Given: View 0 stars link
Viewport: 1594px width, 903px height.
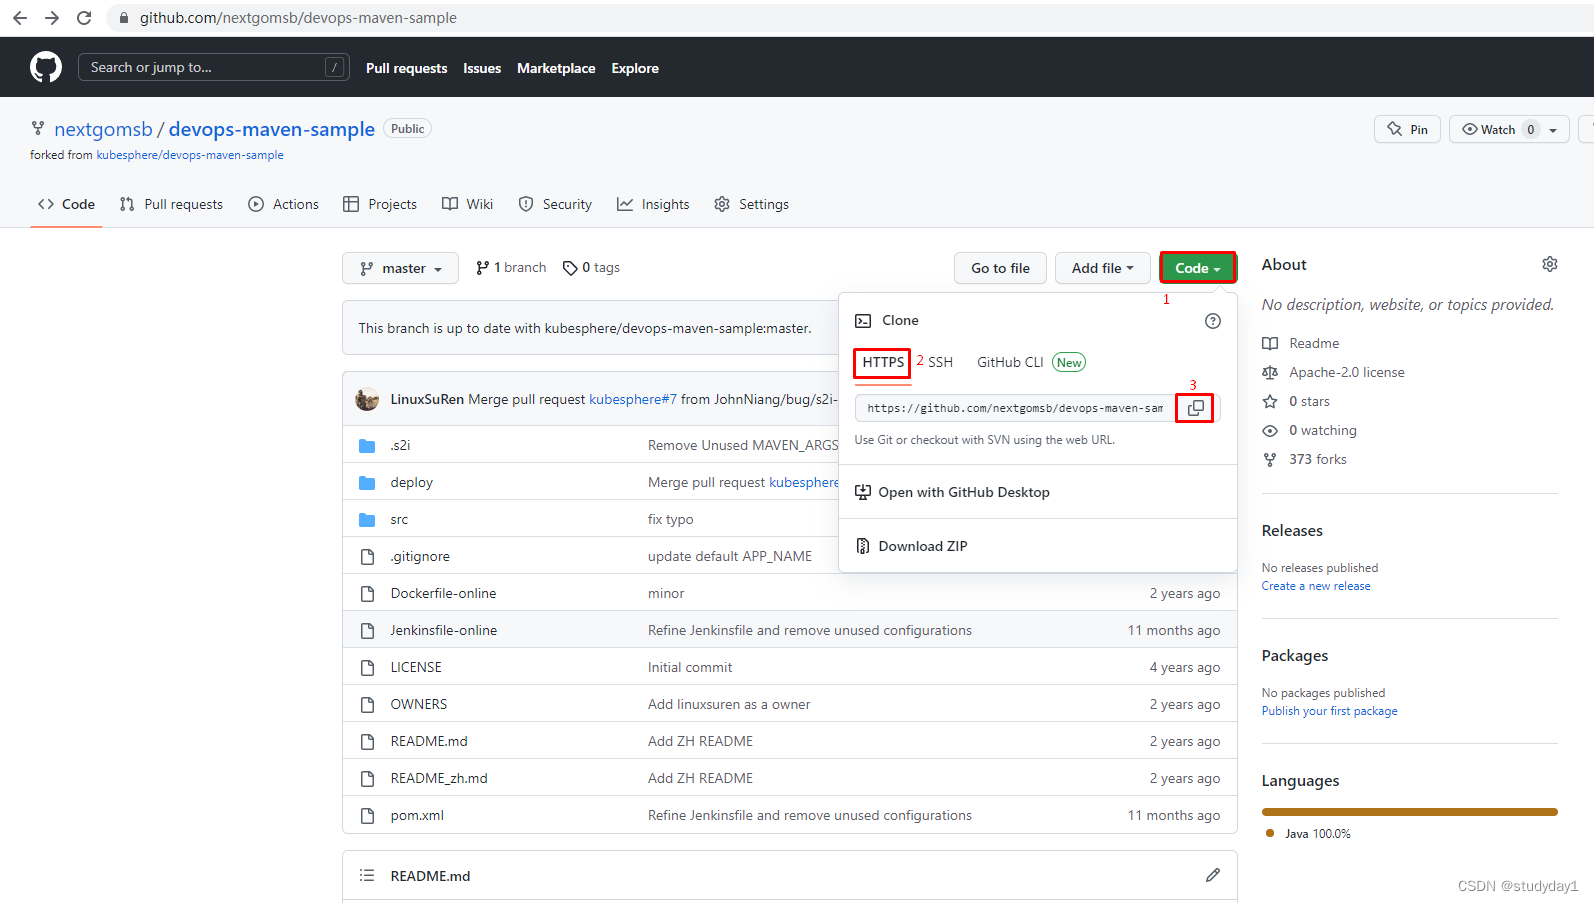Looking at the screenshot, I should tap(1297, 401).
